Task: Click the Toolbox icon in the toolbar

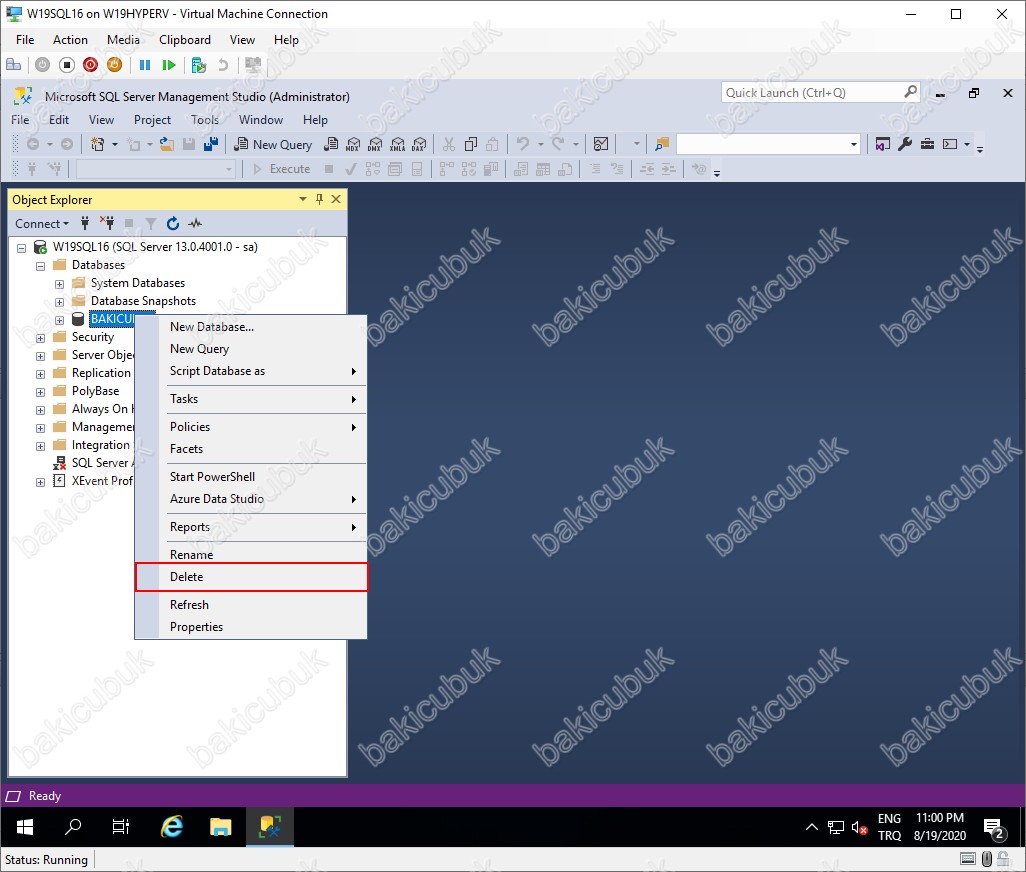Action: [x=927, y=144]
